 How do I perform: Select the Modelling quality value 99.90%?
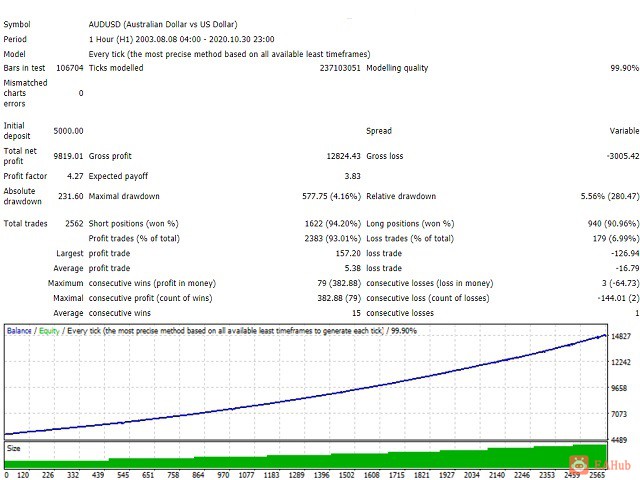pyautogui.click(x=624, y=68)
